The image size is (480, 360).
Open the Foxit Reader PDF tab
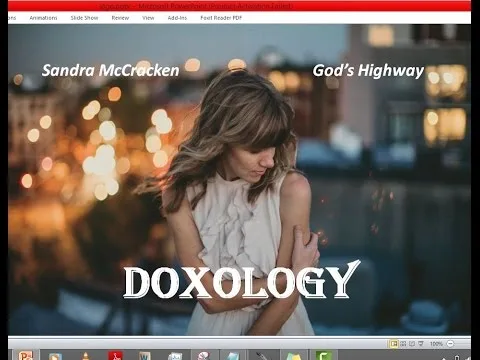click(221, 18)
